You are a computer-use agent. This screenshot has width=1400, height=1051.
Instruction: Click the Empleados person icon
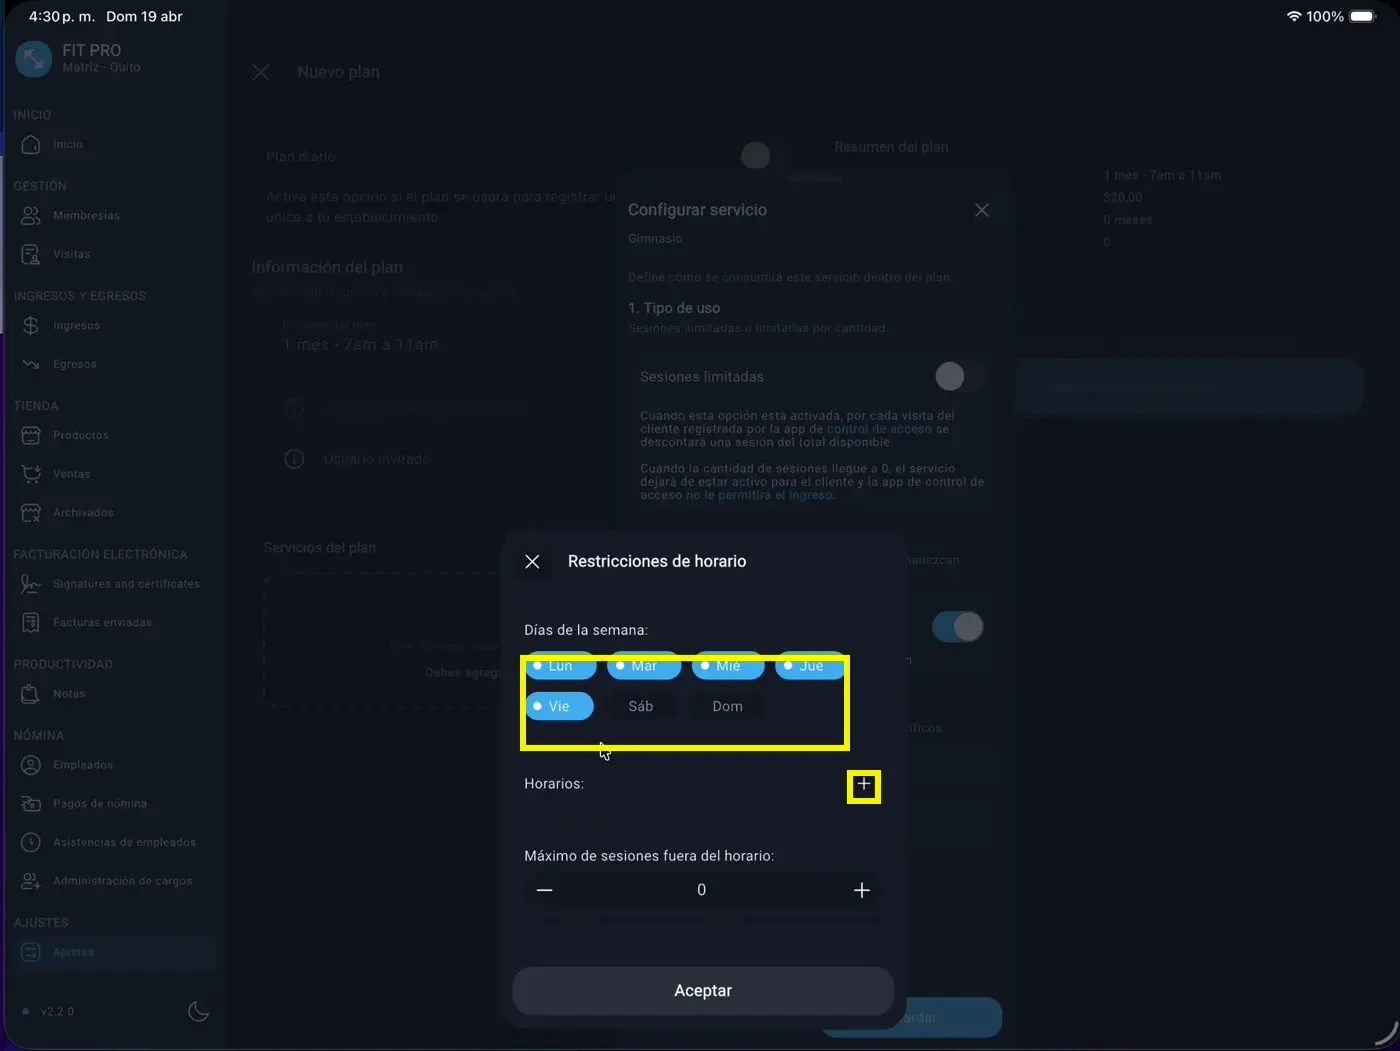[31, 765]
